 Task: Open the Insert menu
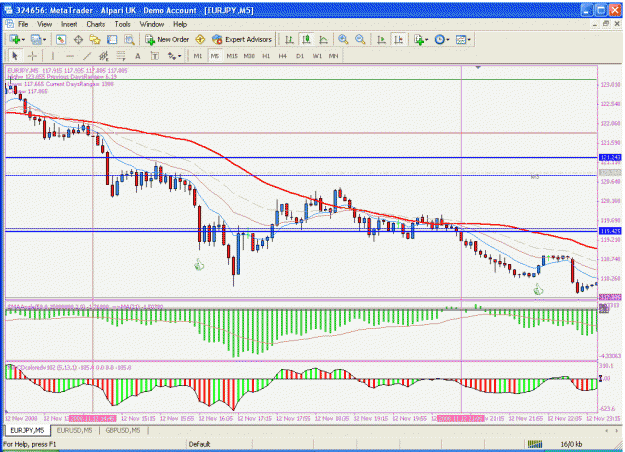pyautogui.click(x=69, y=24)
